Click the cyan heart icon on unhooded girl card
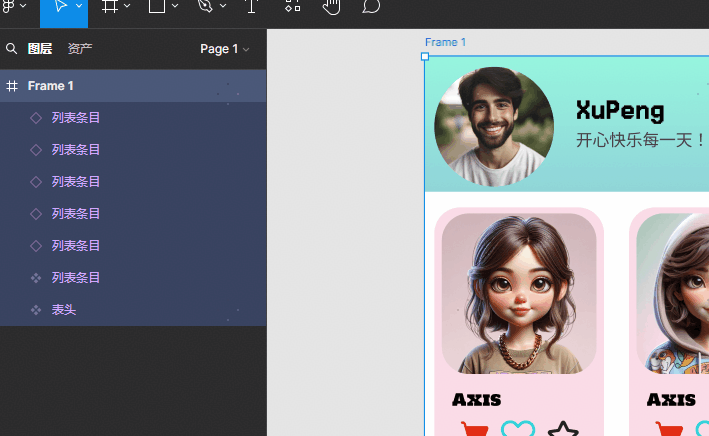The height and width of the screenshot is (436, 709). click(x=518, y=428)
